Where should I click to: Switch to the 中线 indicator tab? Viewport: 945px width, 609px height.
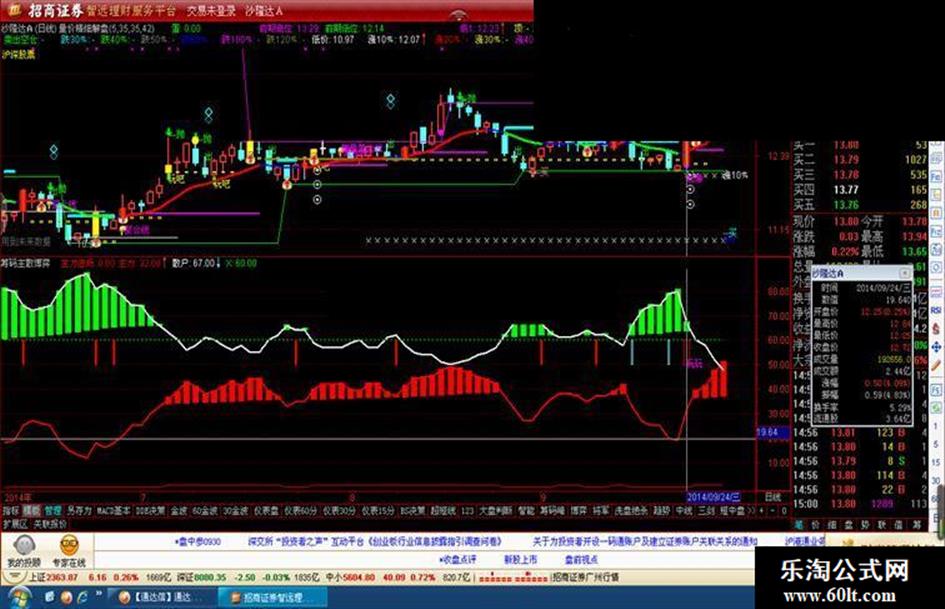[x=684, y=511]
